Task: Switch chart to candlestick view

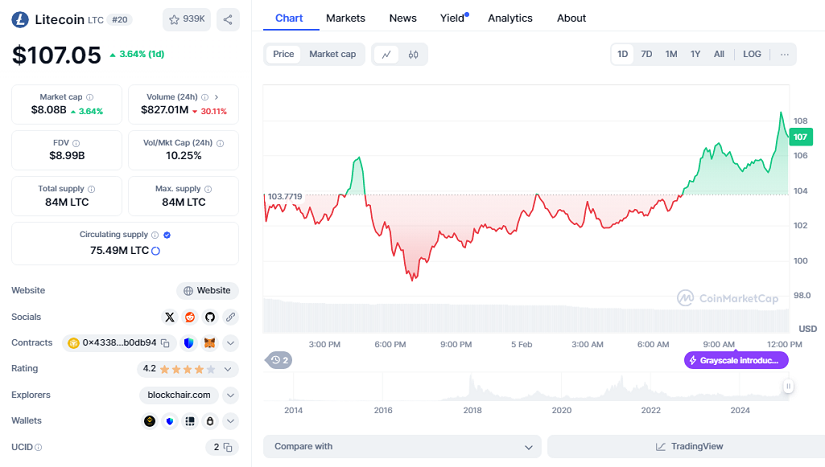Action: (413, 54)
